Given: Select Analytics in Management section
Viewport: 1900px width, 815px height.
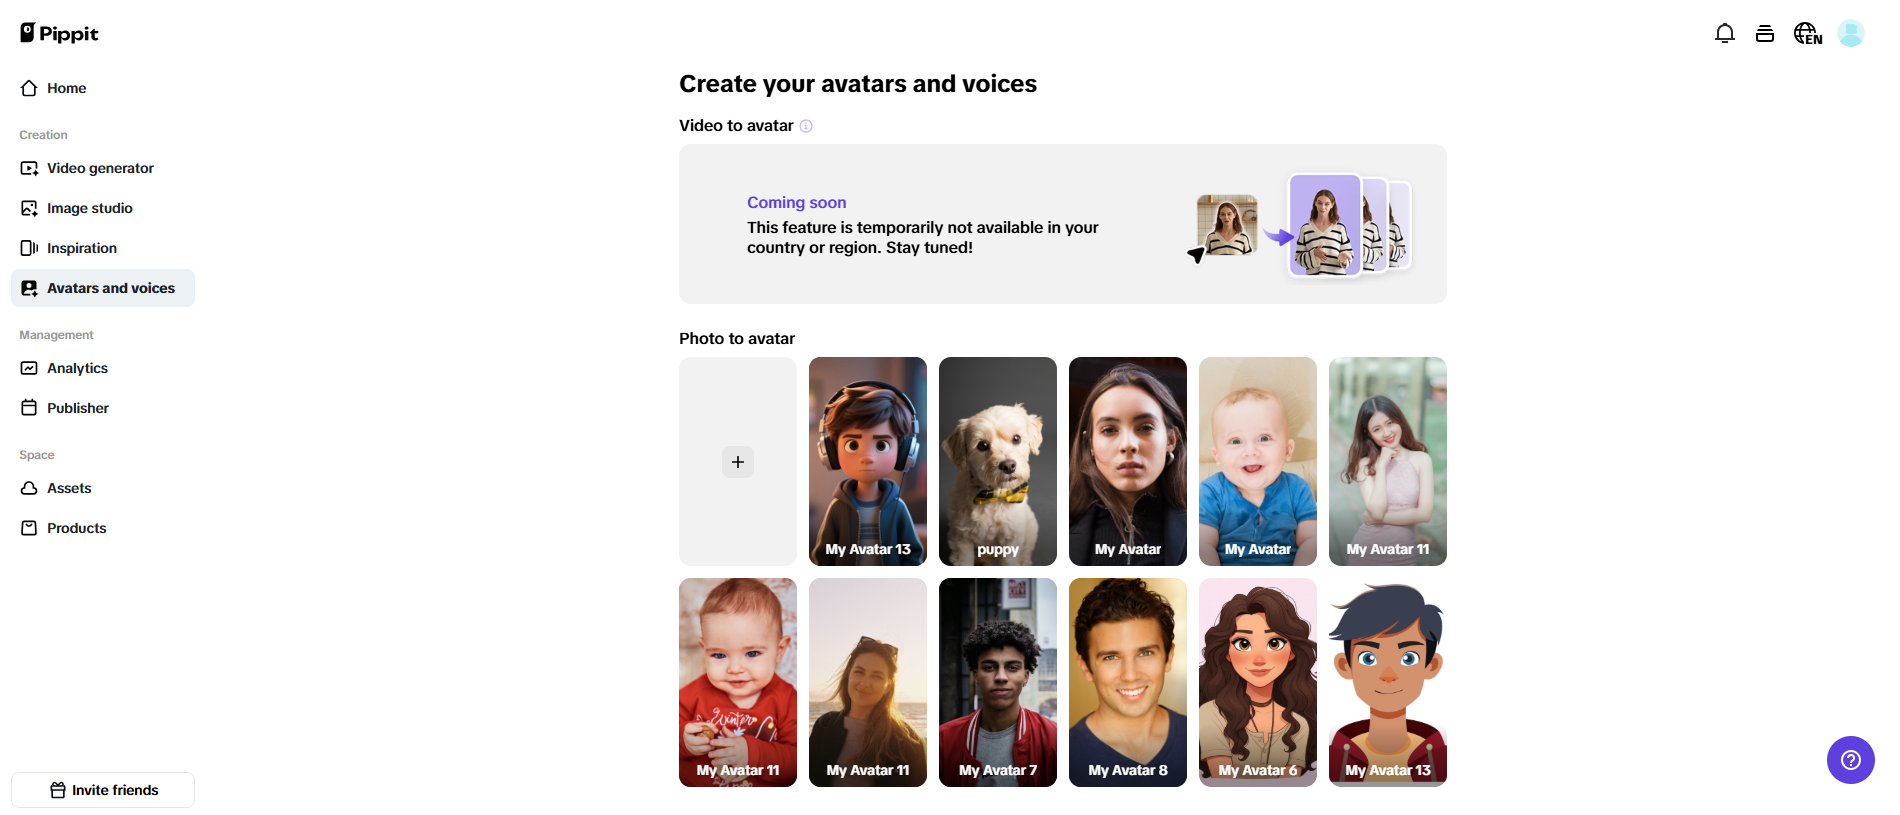Looking at the screenshot, I should point(77,368).
